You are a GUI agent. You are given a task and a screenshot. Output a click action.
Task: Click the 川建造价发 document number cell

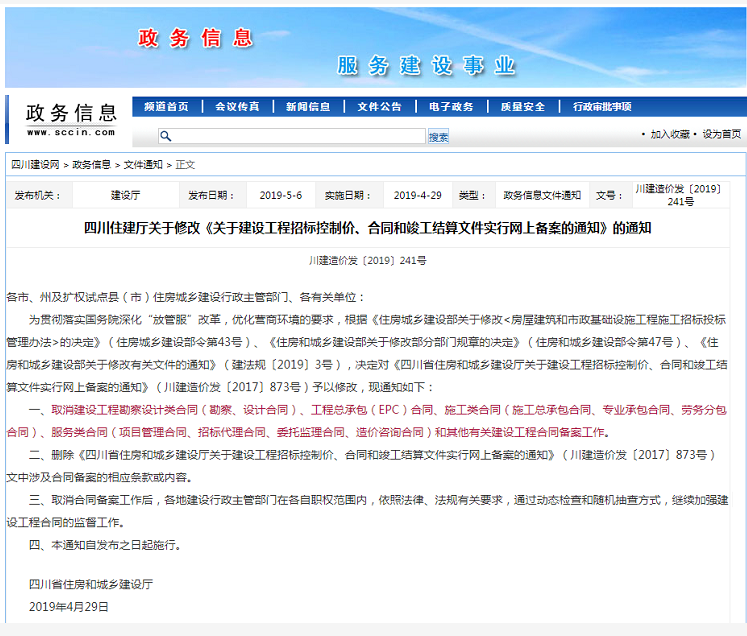pyautogui.click(x=680, y=195)
